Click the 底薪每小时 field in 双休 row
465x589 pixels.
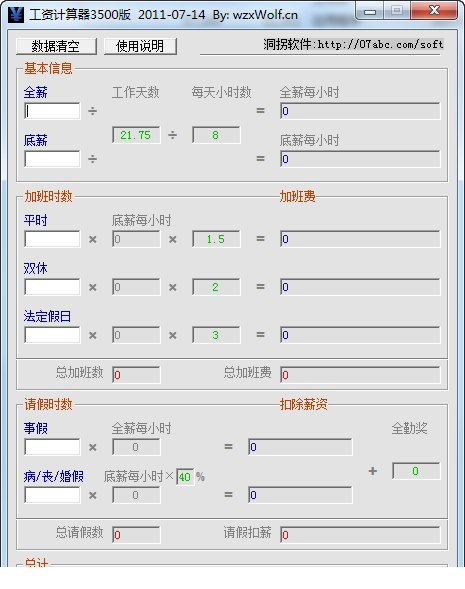(x=136, y=287)
